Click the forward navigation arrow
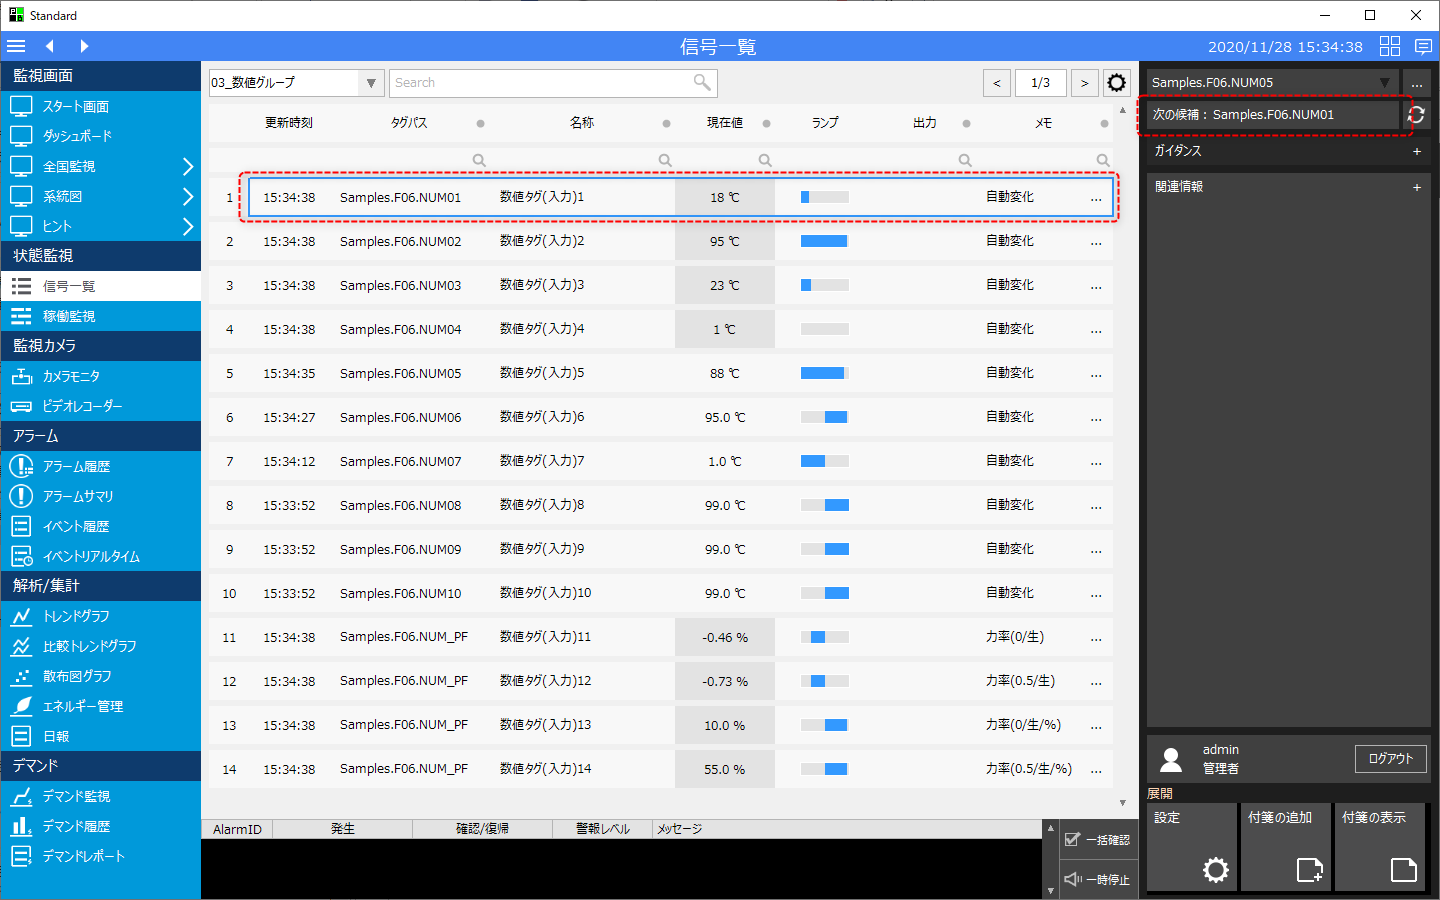The image size is (1440, 900). [x=84, y=46]
